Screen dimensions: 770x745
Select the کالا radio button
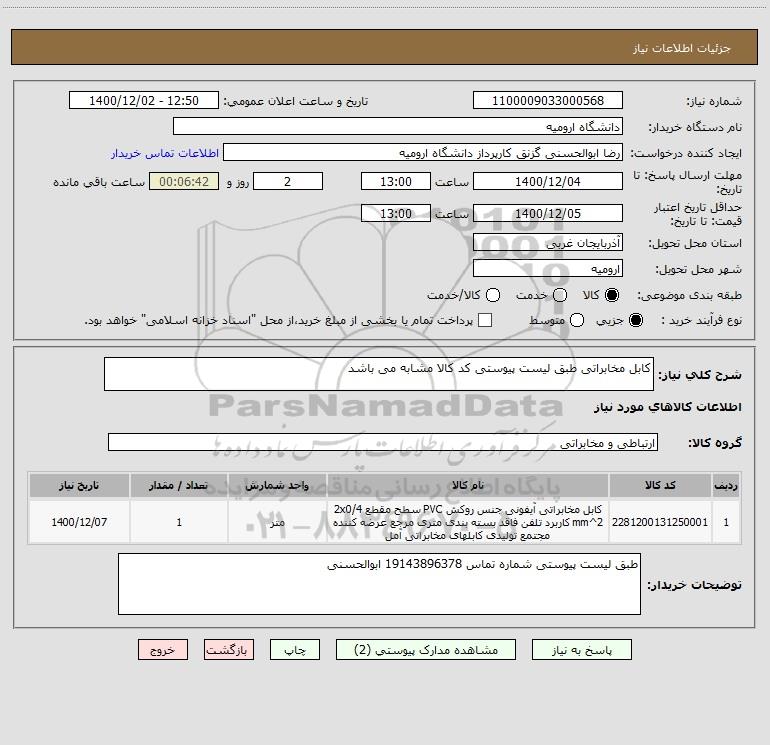pyautogui.click(x=612, y=295)
